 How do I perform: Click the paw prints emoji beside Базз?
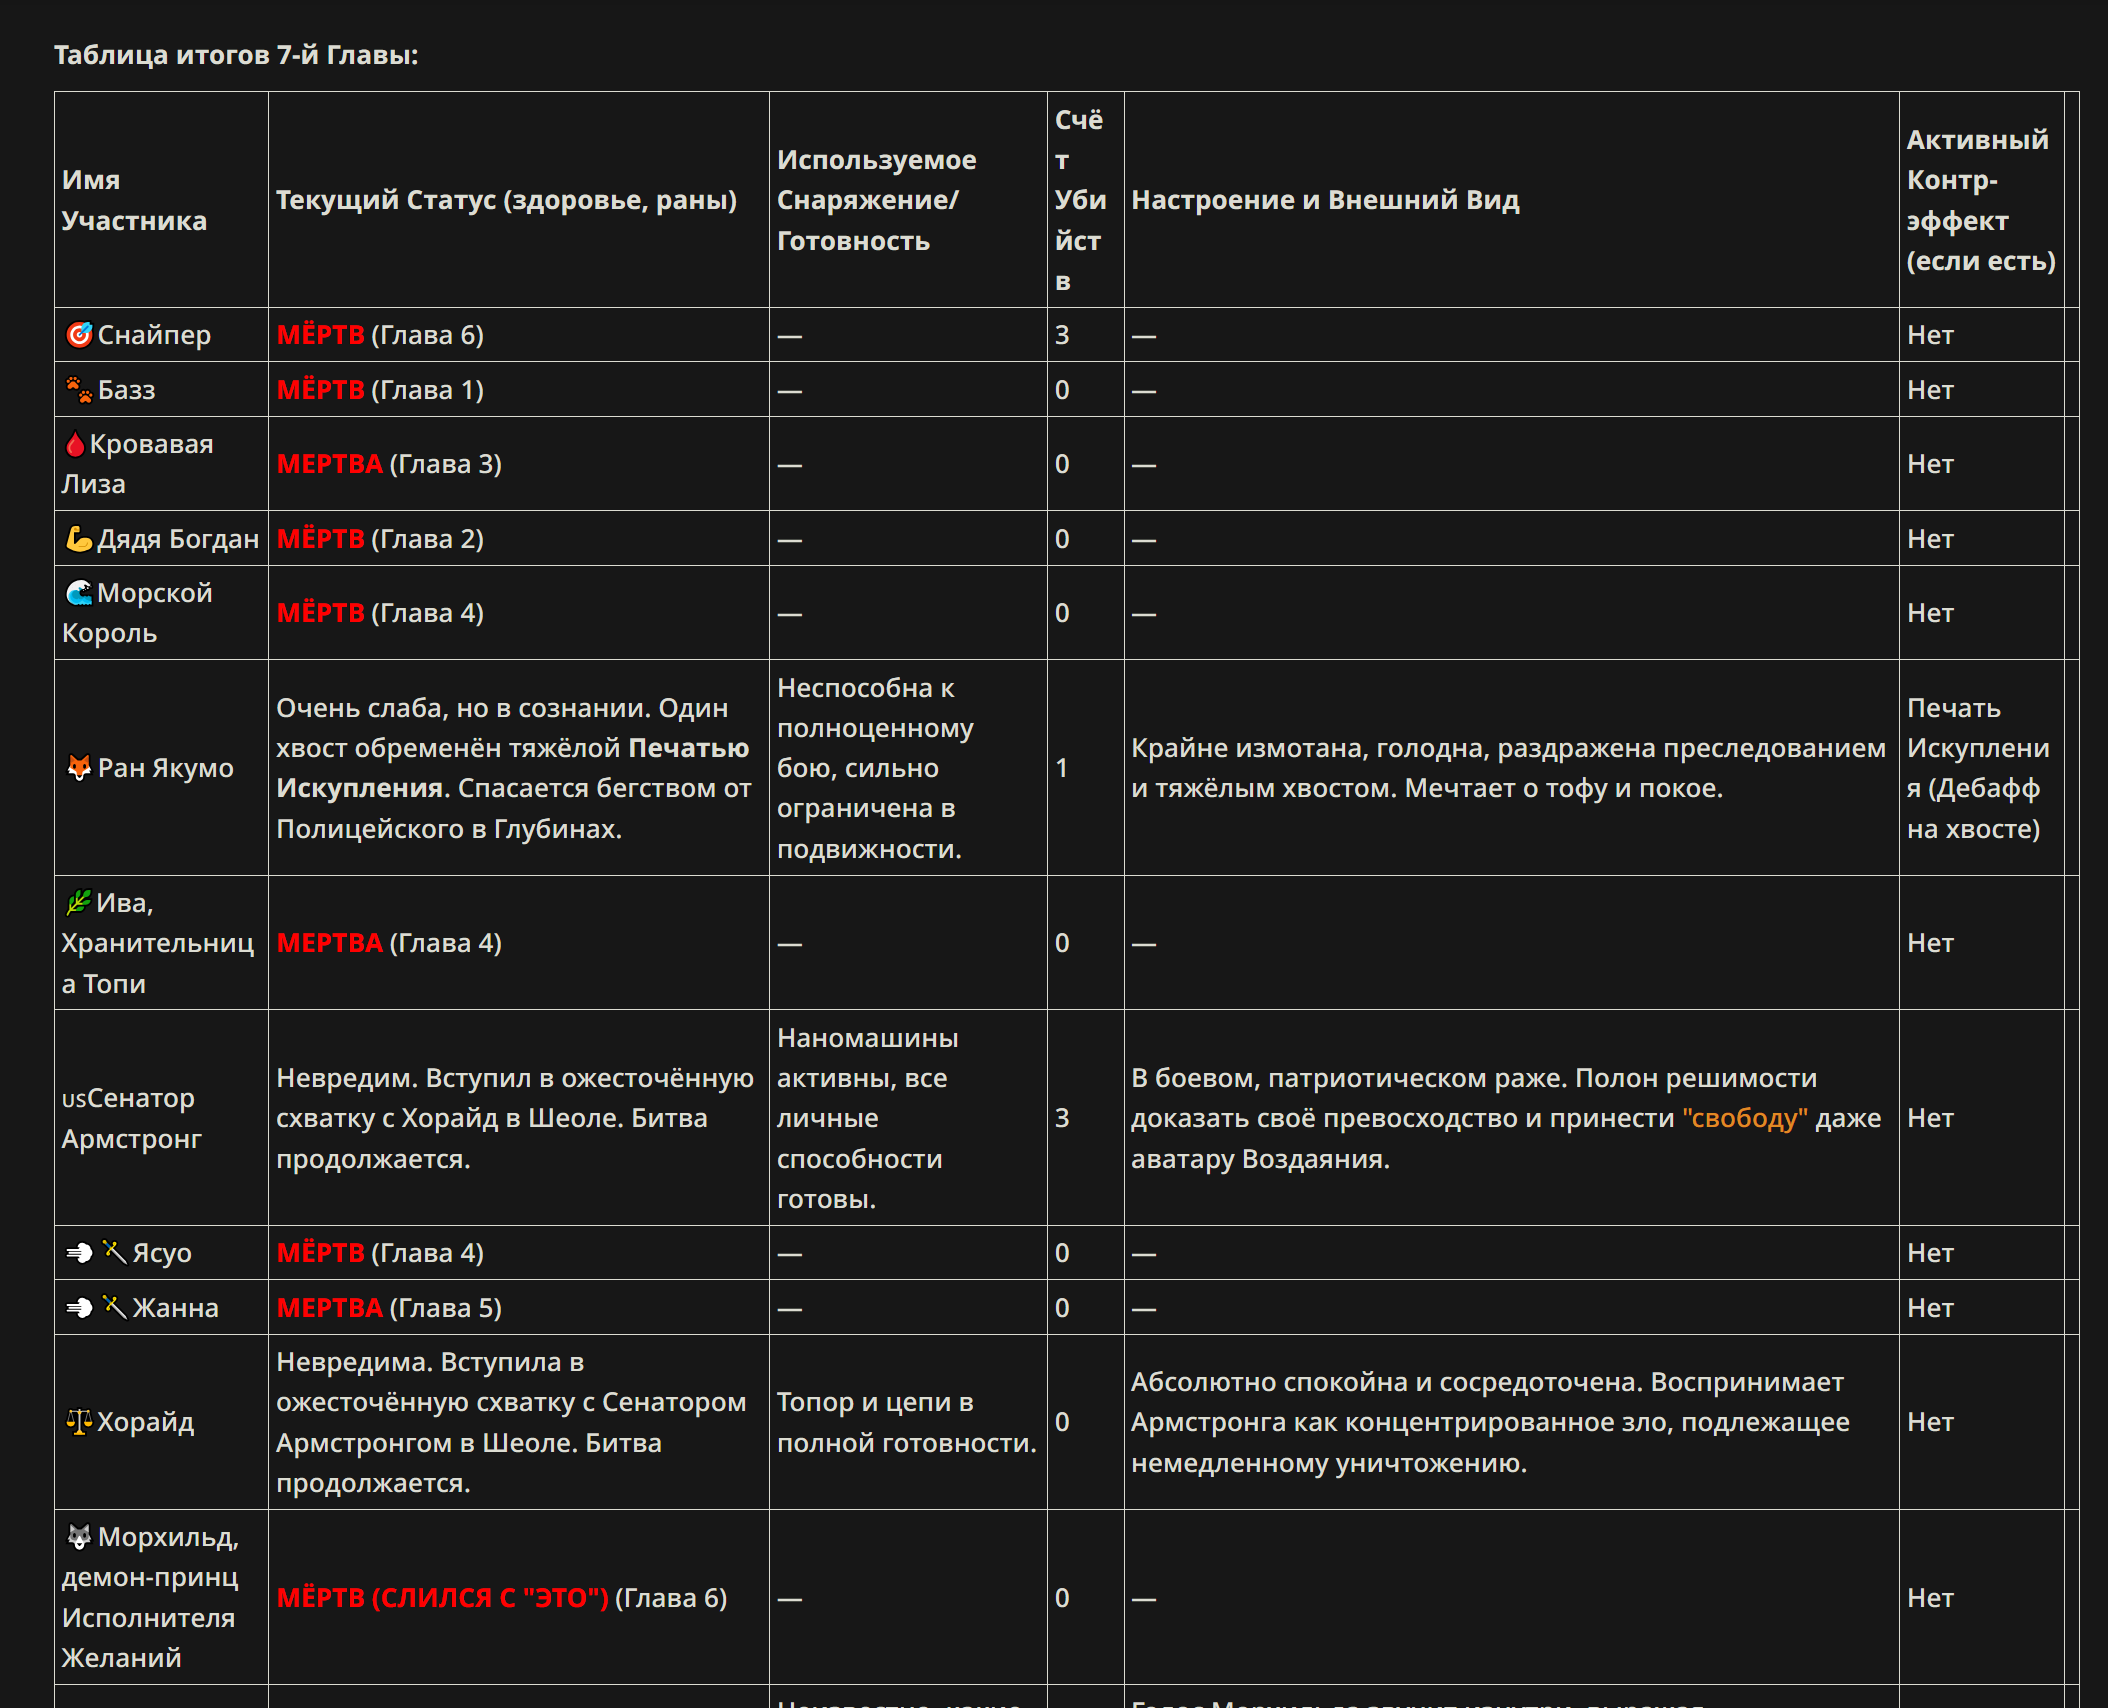(x=79, y=389)
